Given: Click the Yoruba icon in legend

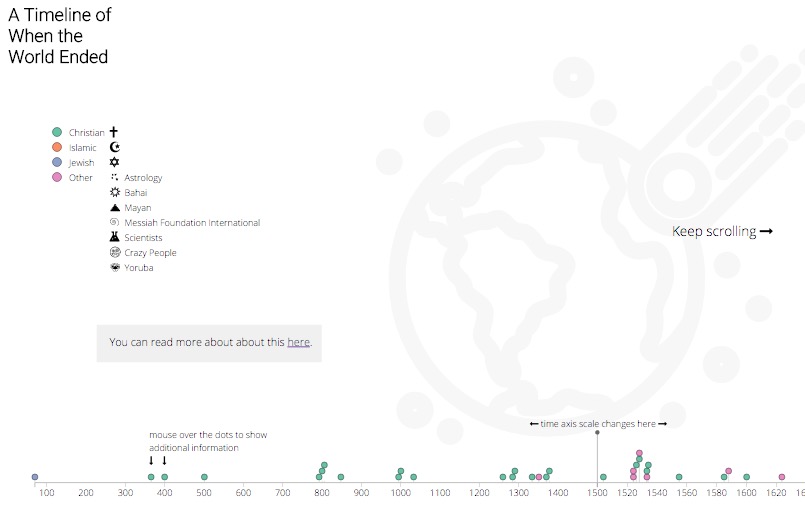Looking at the screenshot, I should point(115,267).
